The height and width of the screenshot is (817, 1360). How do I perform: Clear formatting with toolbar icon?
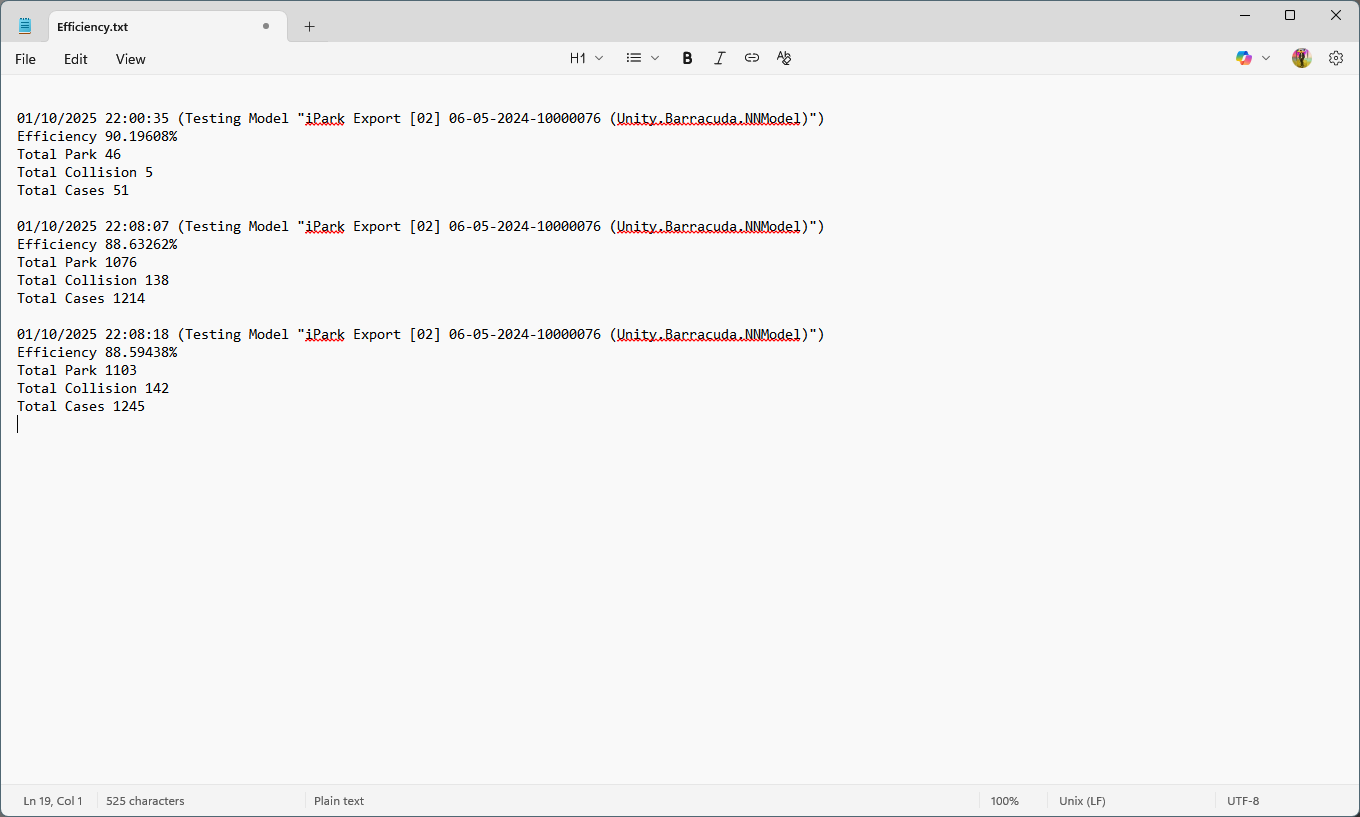tap(784, 58)
